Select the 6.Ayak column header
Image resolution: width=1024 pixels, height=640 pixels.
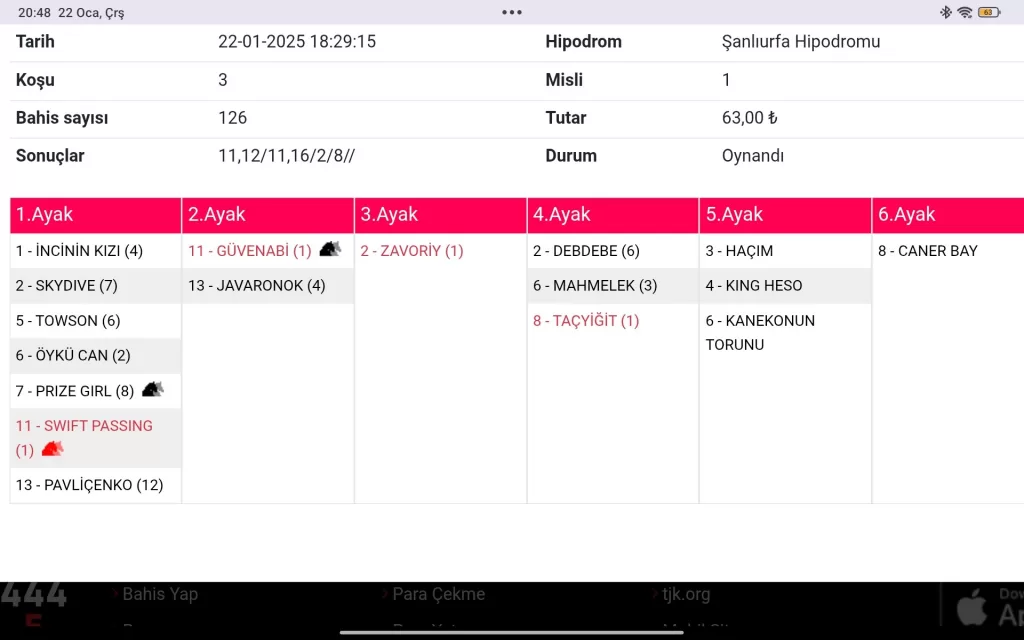click(948, 215)
